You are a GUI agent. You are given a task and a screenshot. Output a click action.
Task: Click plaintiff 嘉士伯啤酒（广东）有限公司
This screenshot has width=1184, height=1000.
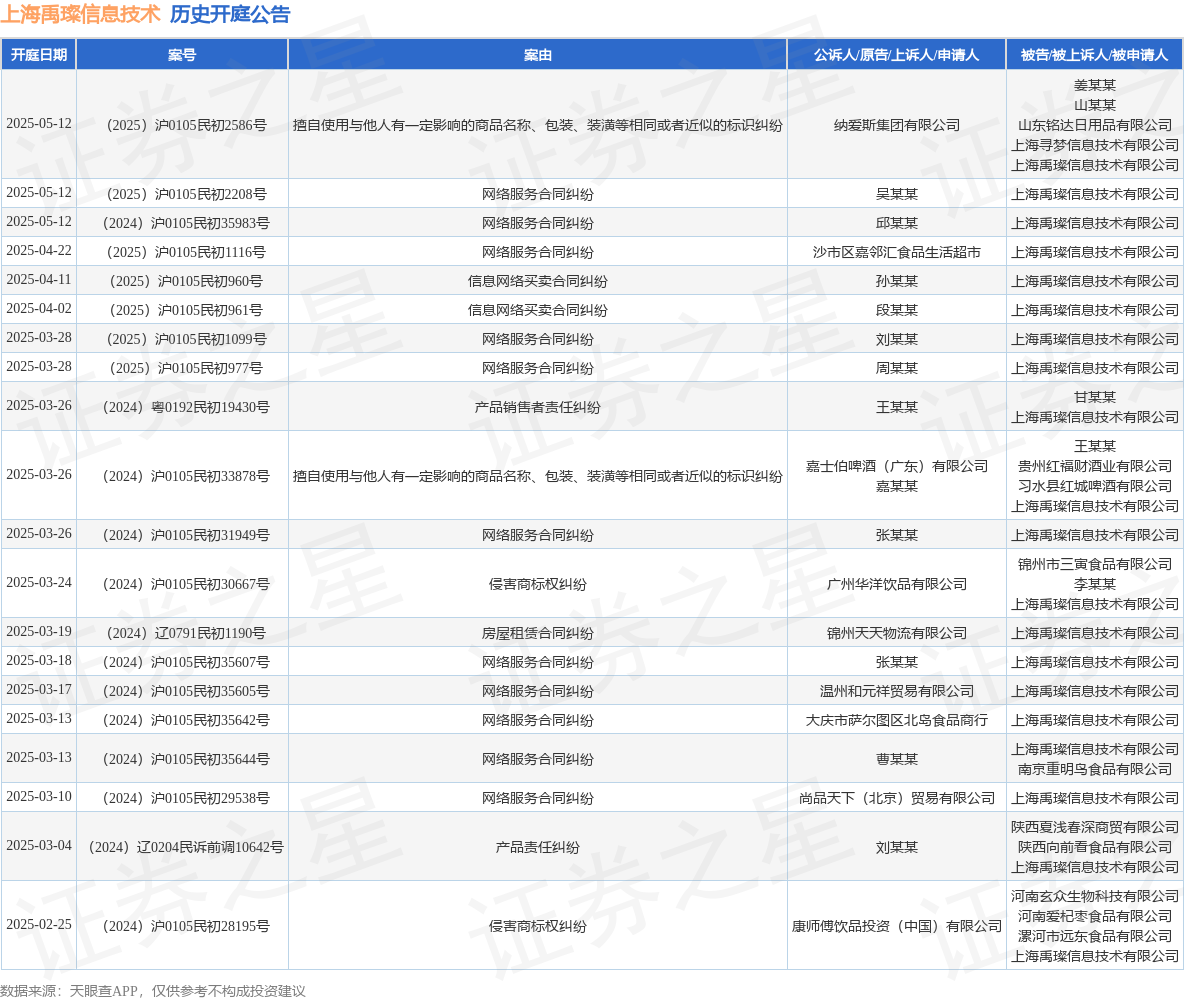point(896,466)
